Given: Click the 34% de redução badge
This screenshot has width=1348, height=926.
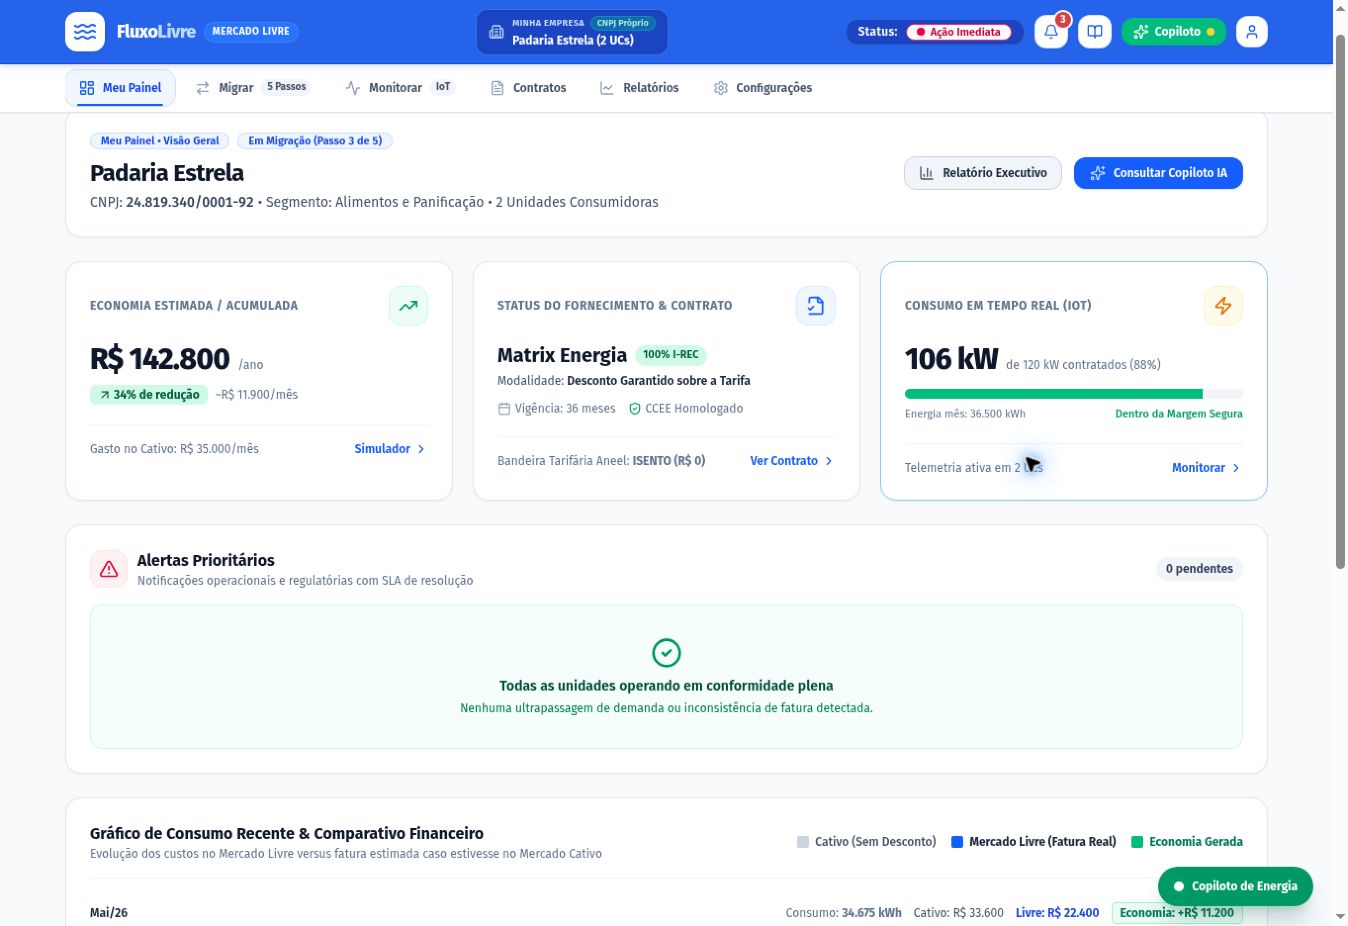Looking at the screenshot, I should tap(149, 395).
